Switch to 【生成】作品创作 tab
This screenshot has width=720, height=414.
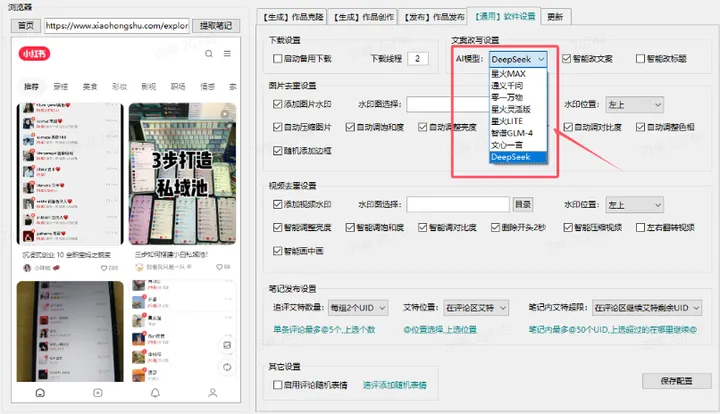363,17
